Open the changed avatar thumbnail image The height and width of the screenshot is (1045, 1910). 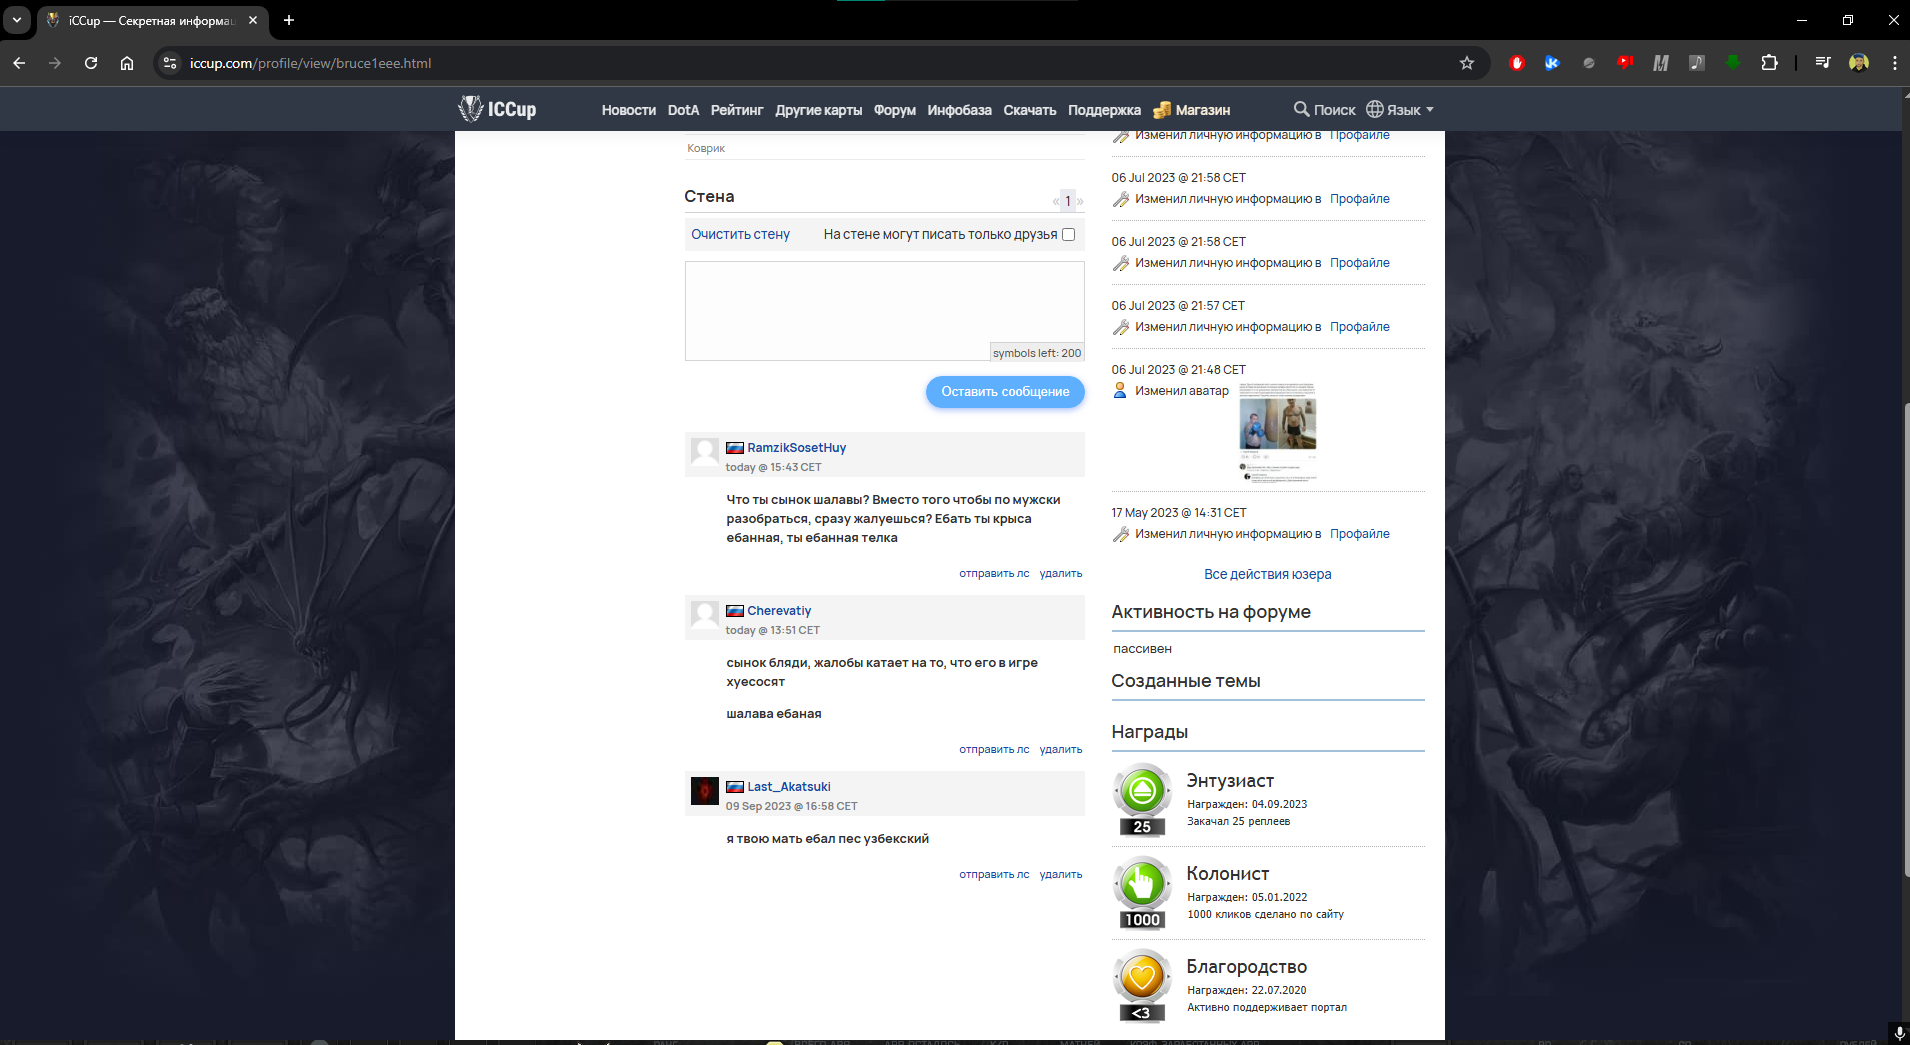pos(1277,434)
